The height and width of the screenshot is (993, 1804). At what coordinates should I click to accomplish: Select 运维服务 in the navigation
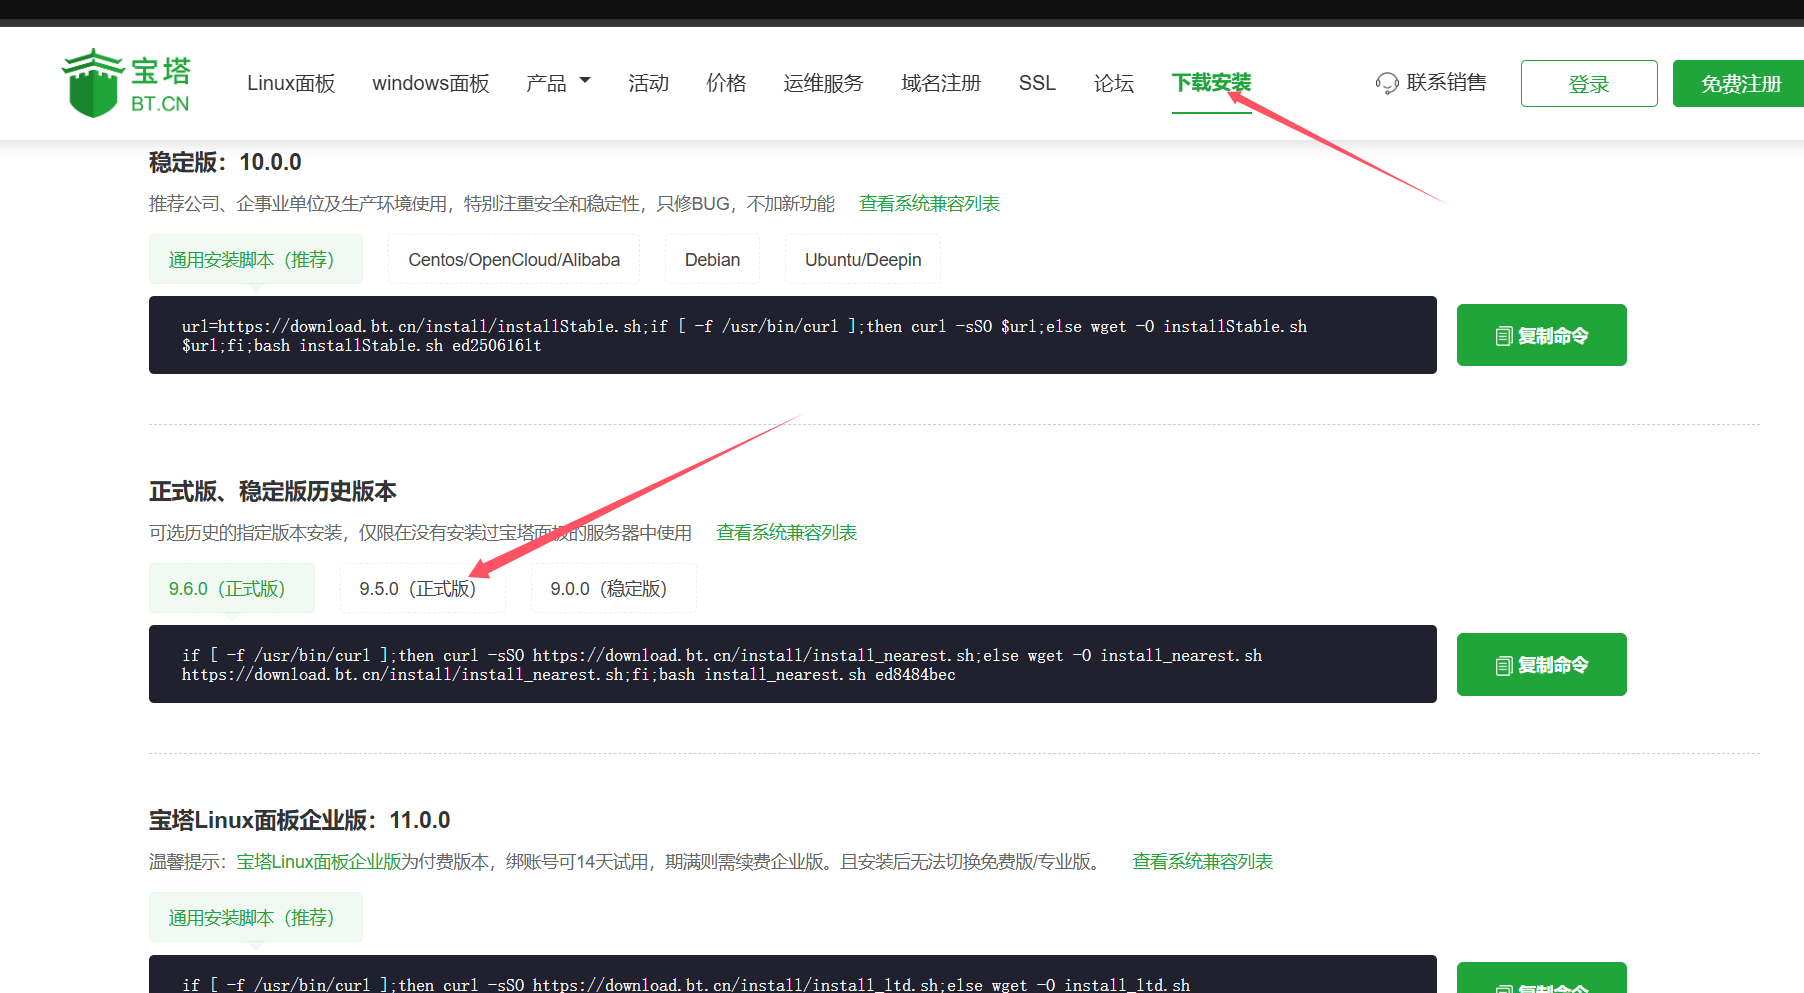823,83
